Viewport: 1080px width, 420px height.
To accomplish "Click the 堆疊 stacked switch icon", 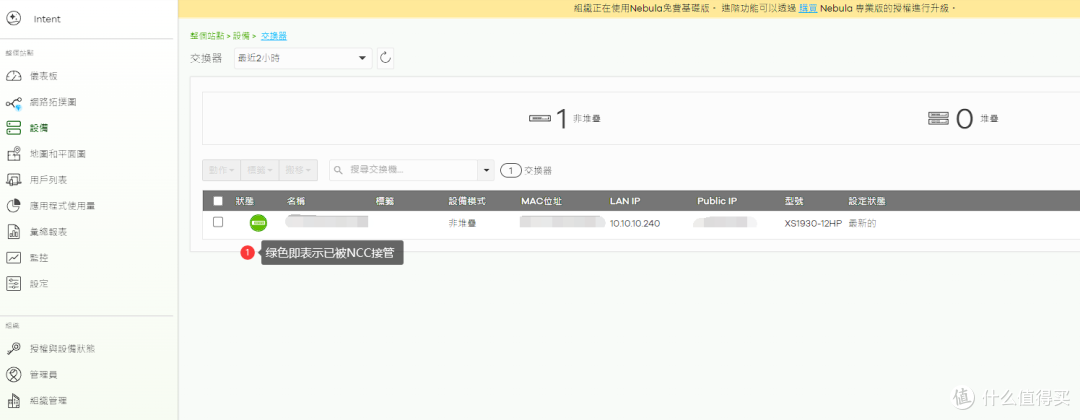I will pos(938,119).
